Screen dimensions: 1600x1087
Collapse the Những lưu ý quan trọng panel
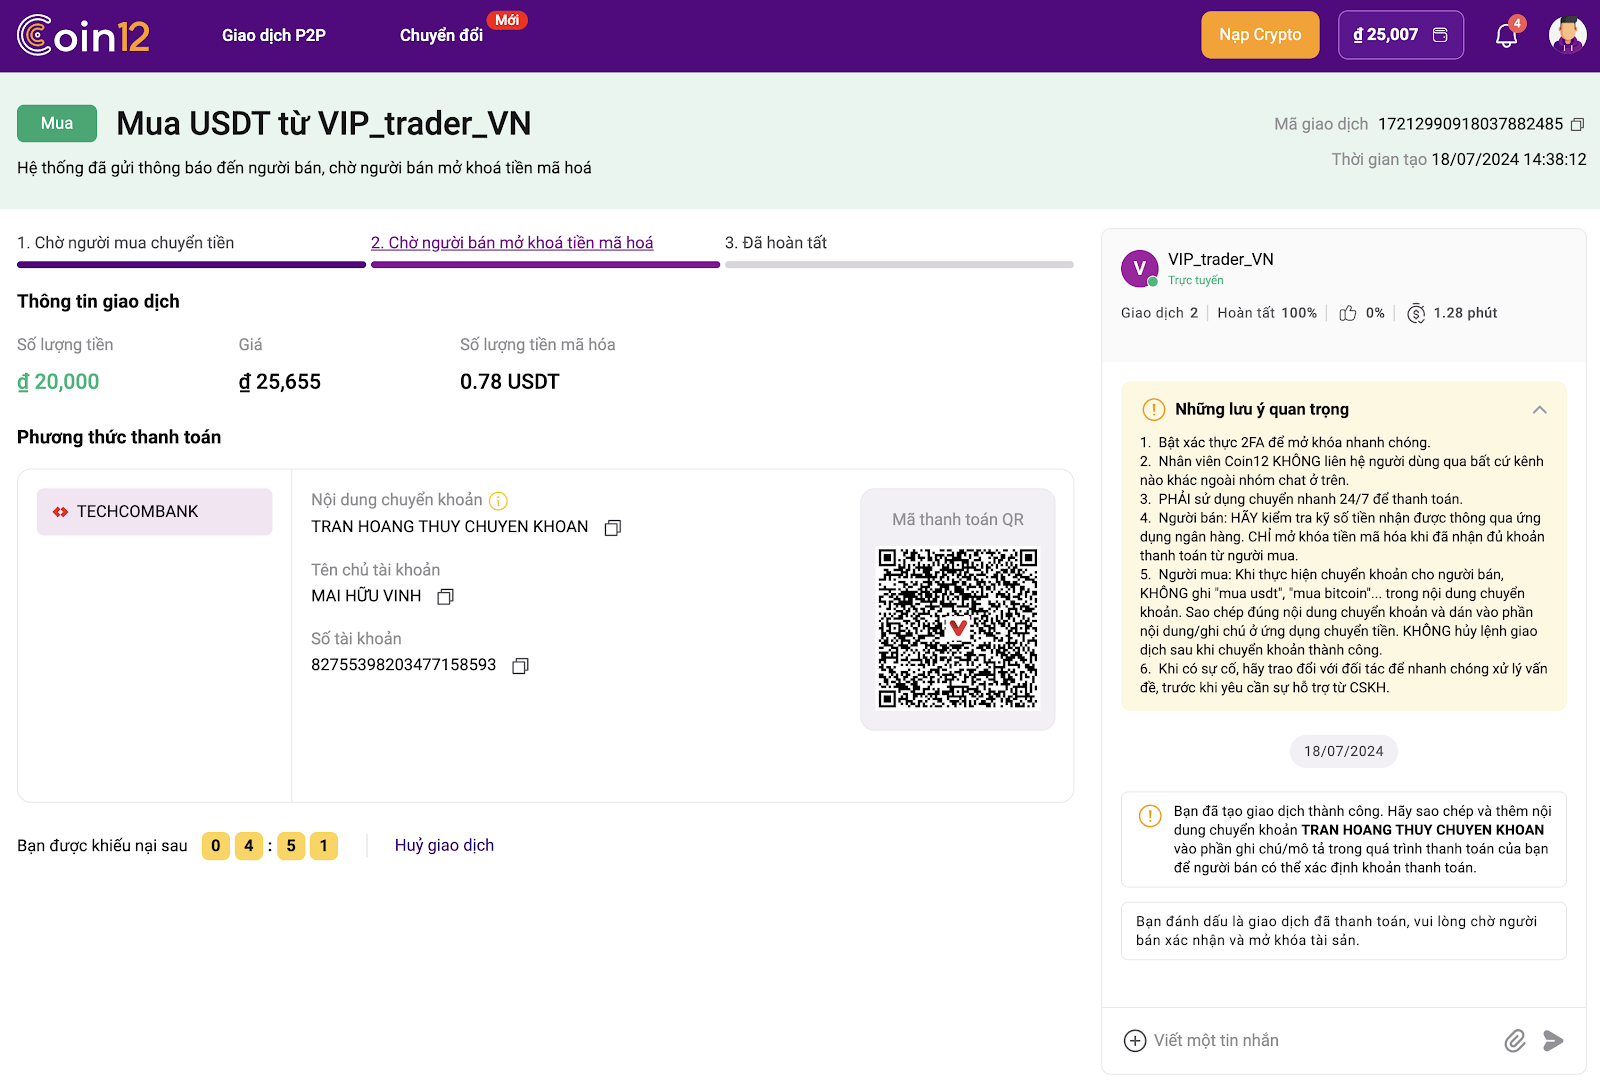click(1540, 410)
